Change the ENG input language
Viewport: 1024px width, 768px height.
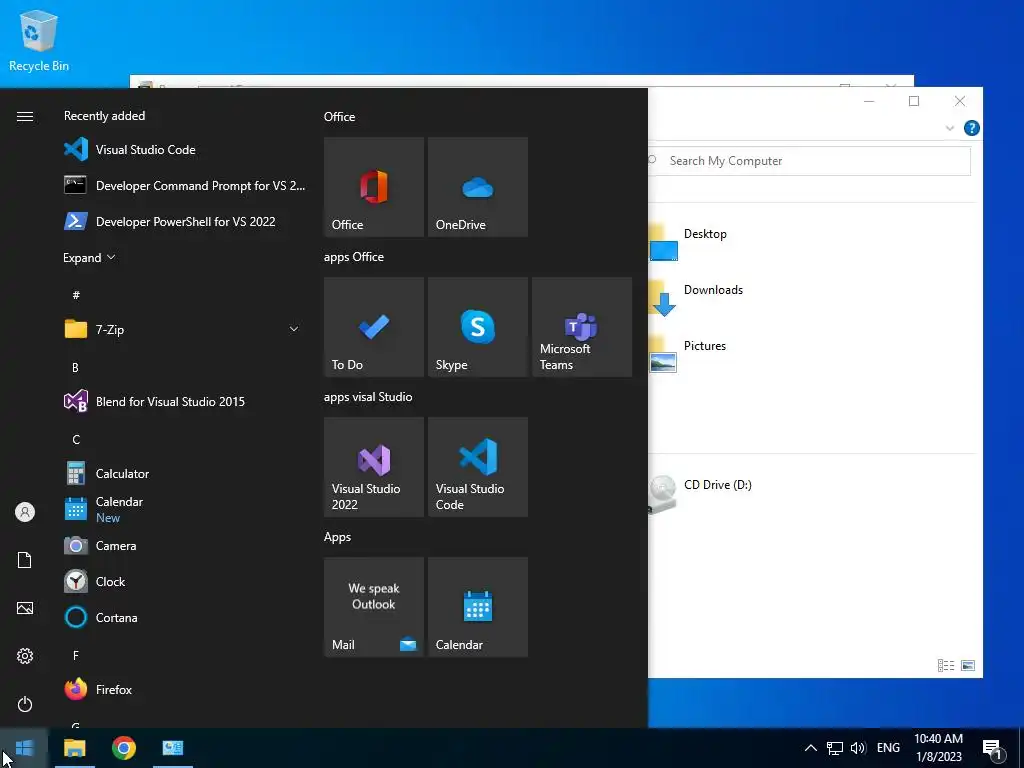(888, 748)
